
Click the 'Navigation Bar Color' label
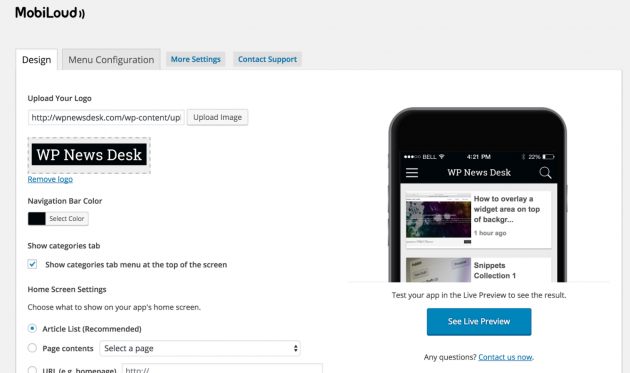(x=65, y=201)
